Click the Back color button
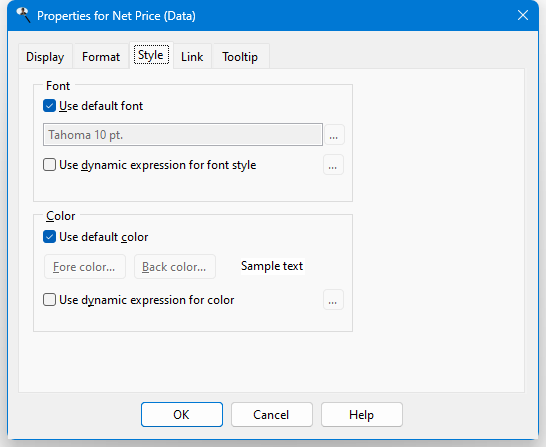 (x=175, y=267)
